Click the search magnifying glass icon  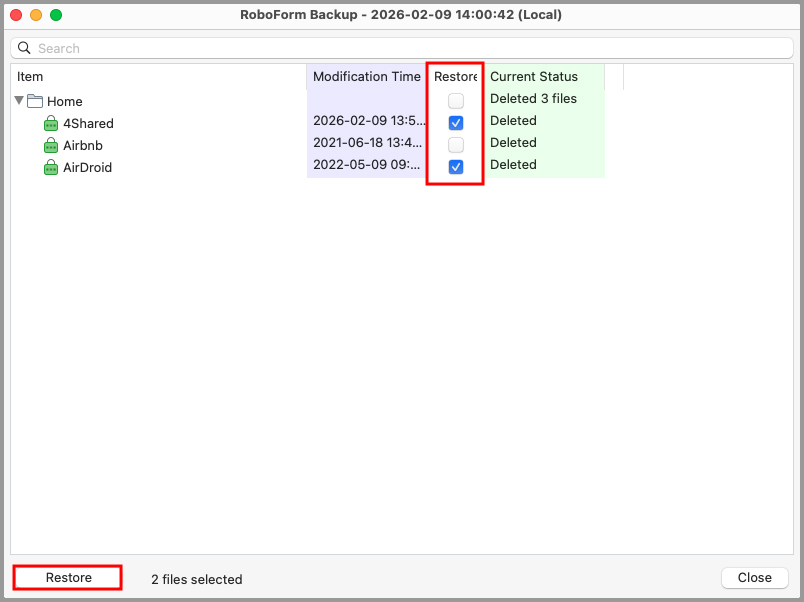(x=24, y=48)
